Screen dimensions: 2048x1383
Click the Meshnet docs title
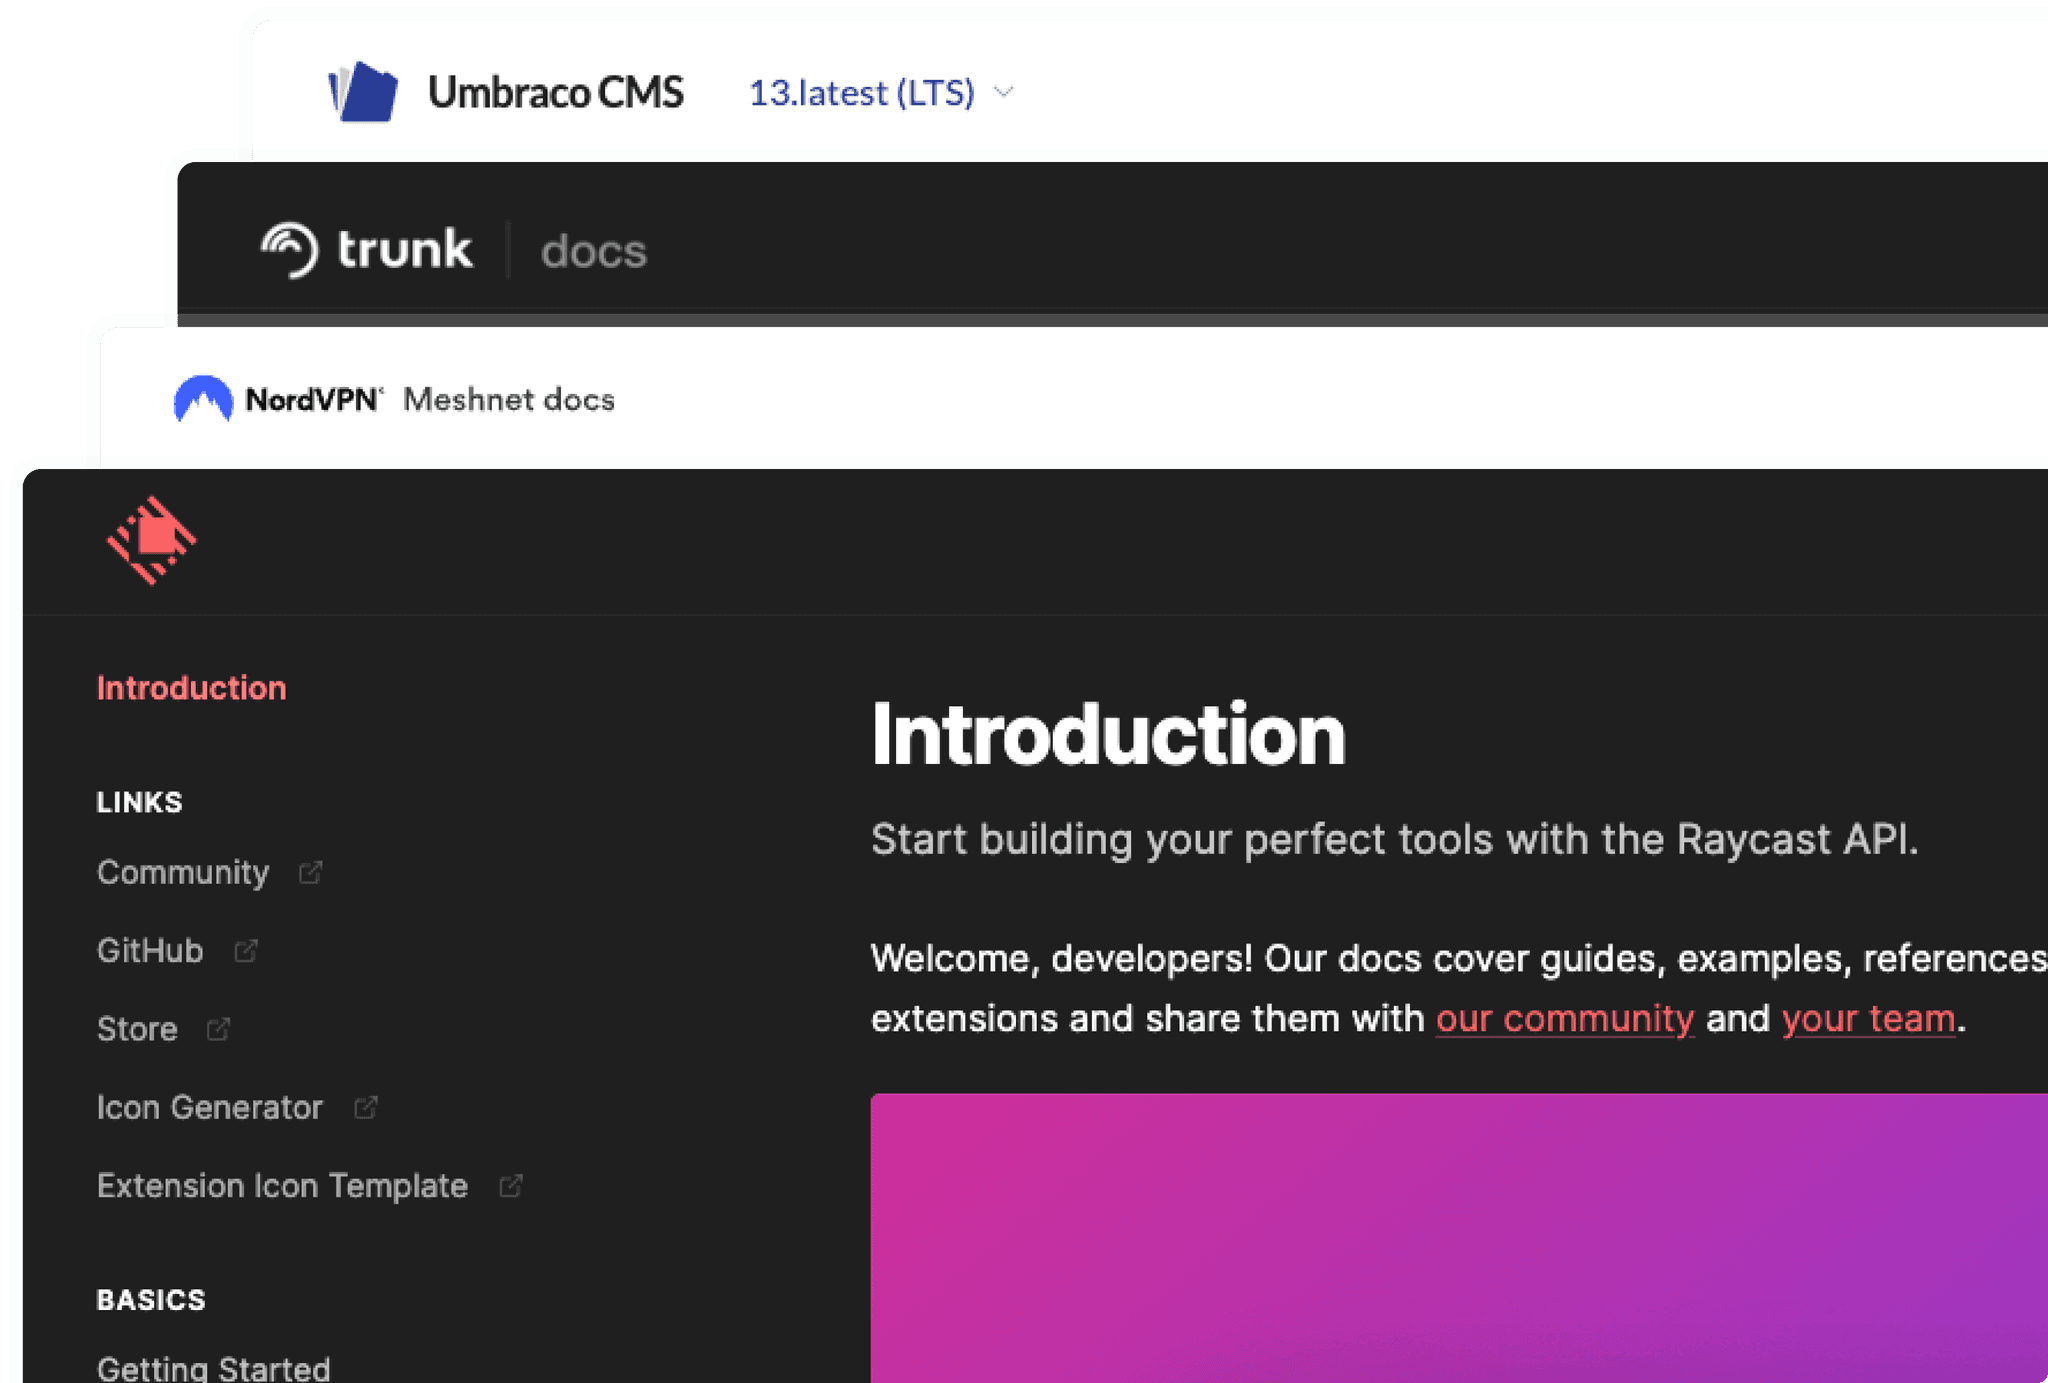click(x=509, y=399)
